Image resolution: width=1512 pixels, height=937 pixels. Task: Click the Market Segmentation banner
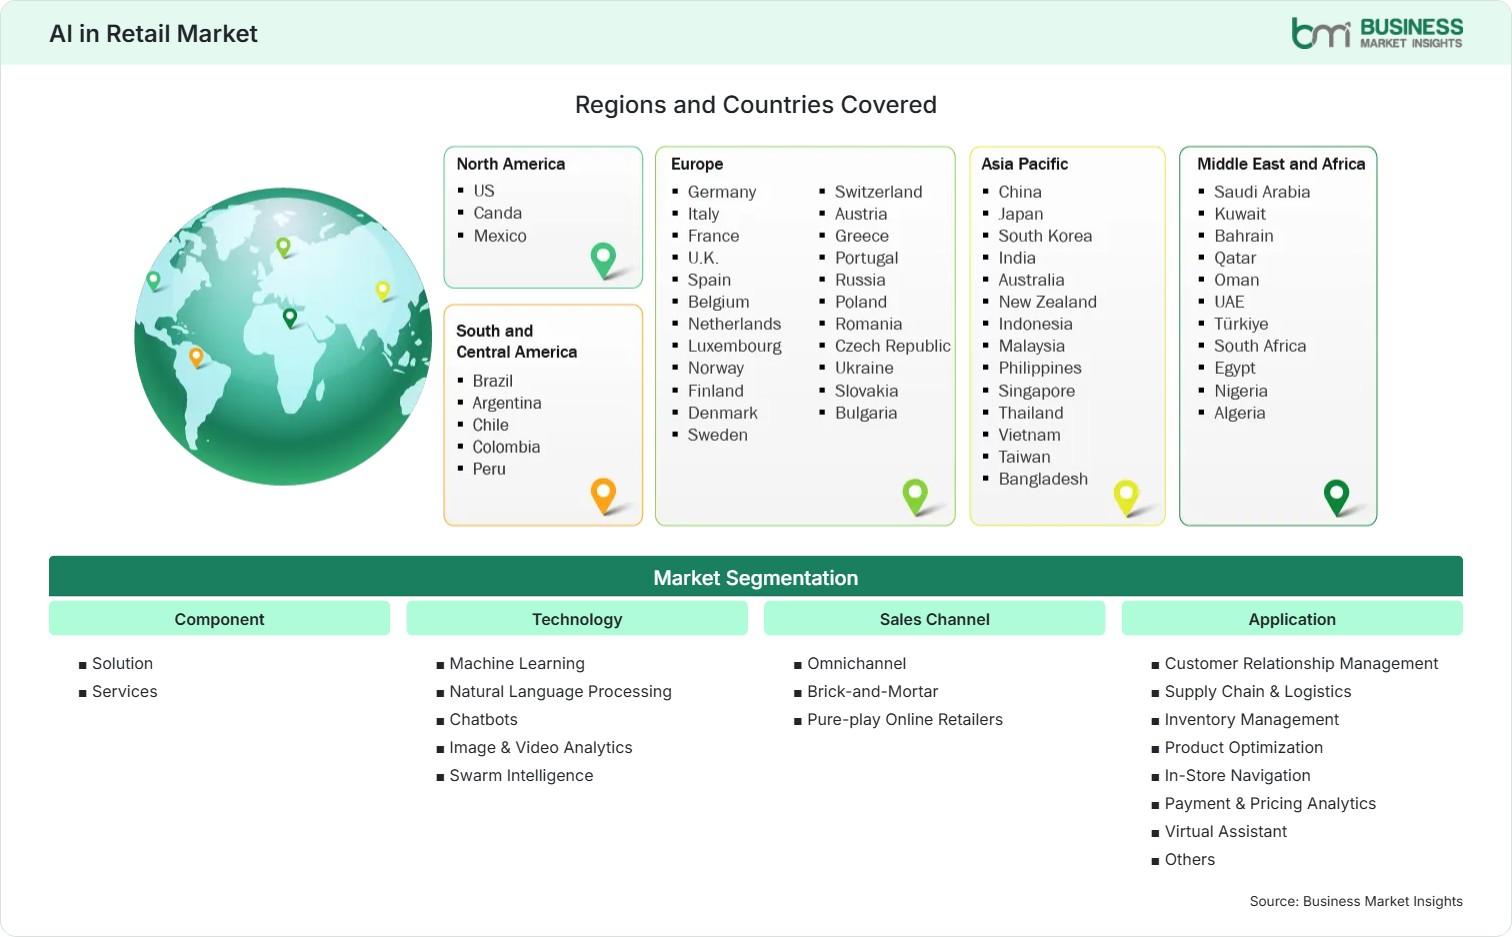[x=756, y=577]
